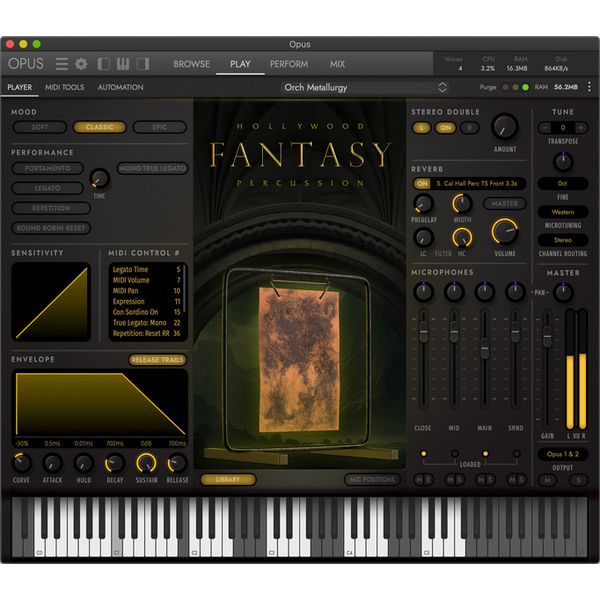Image resolution: width=600 pixels, height=600 pixels.
Task: Click the Library button
Action: point(228,480)
